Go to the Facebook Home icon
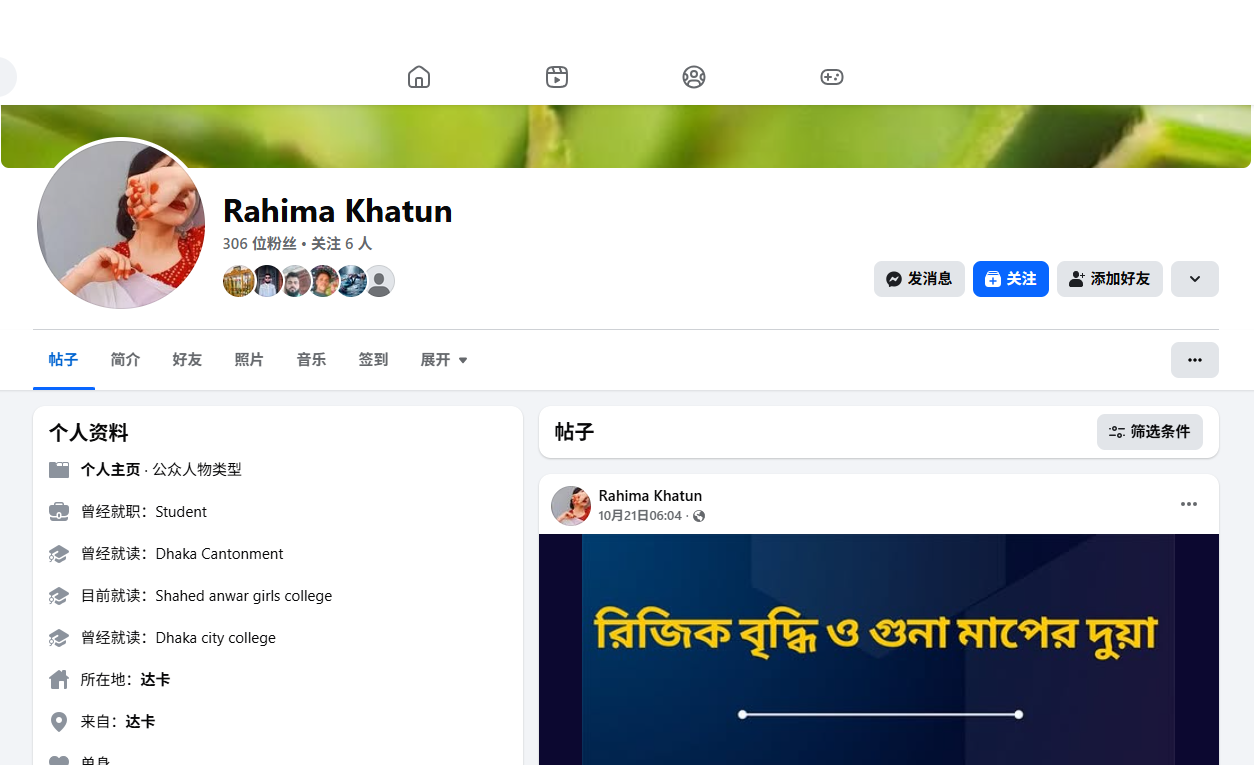 (419, 77)
